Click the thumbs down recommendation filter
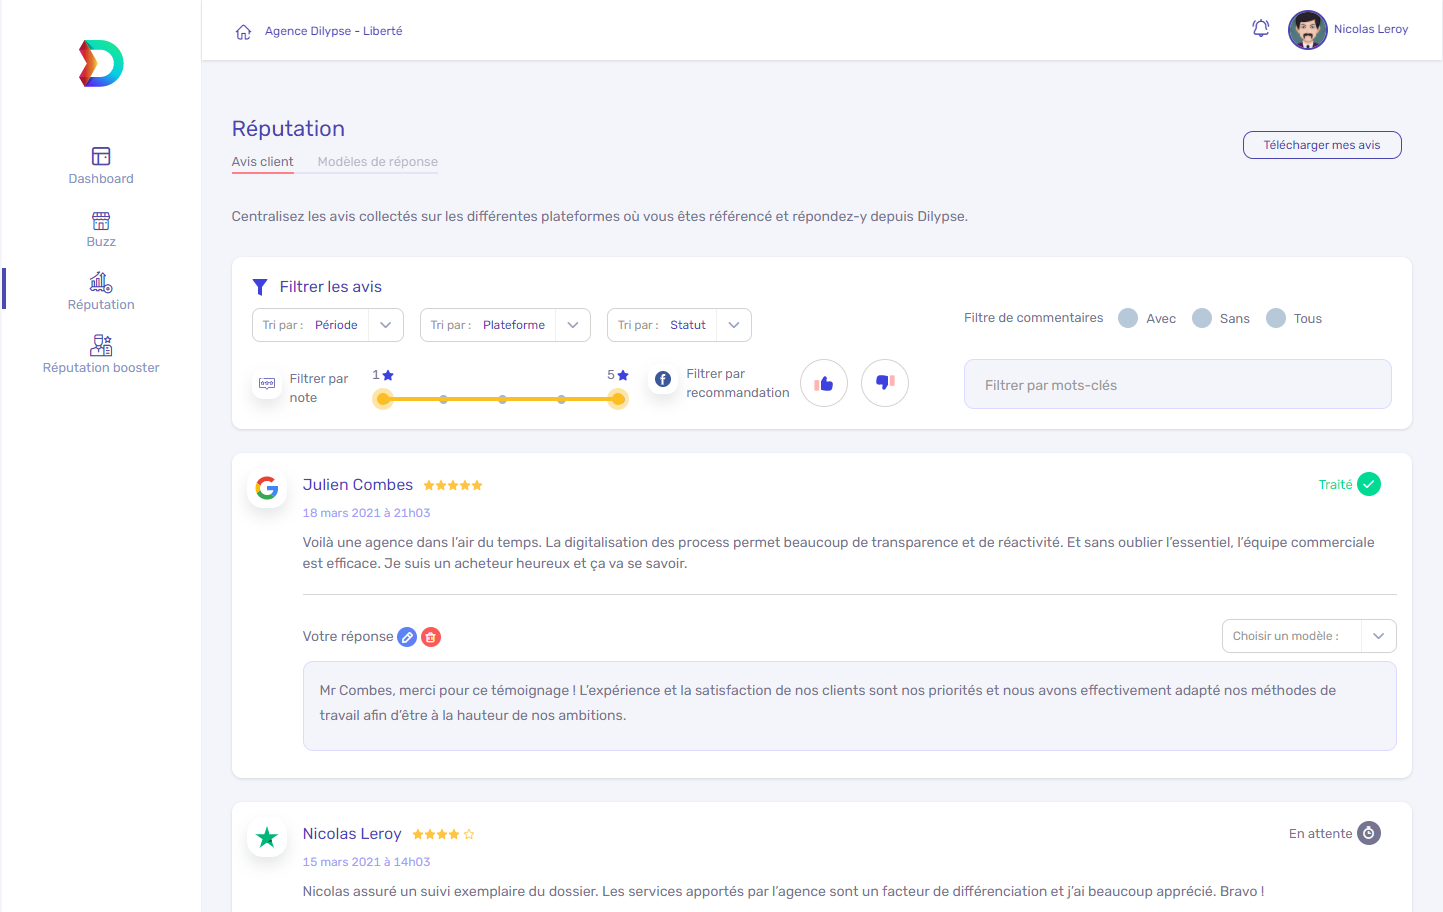 pos(884,383)
